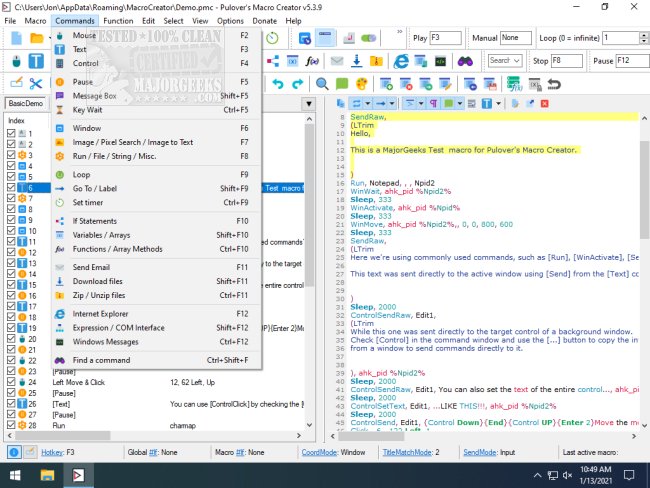Click the New file icon in the toolbar
Image resolution: width=650 pixels, height=488 pixels.
point(16,38)
